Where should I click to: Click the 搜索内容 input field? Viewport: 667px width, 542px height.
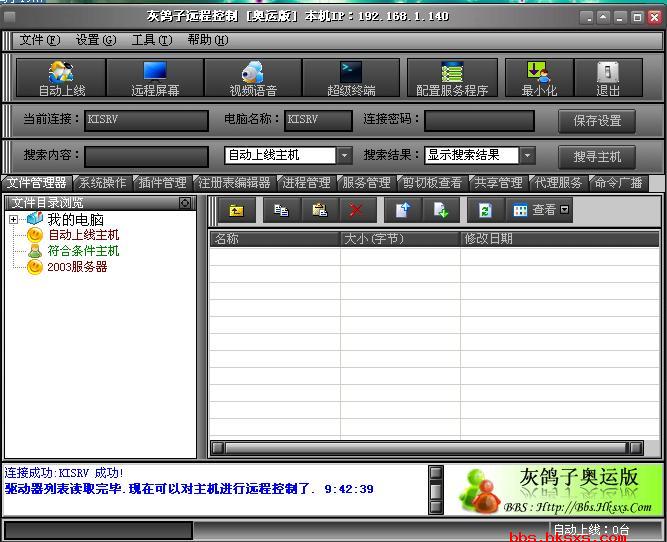point(146,156)
